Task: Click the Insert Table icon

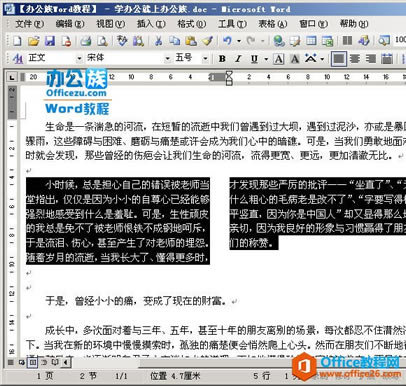Action: (x=311, y=41)
